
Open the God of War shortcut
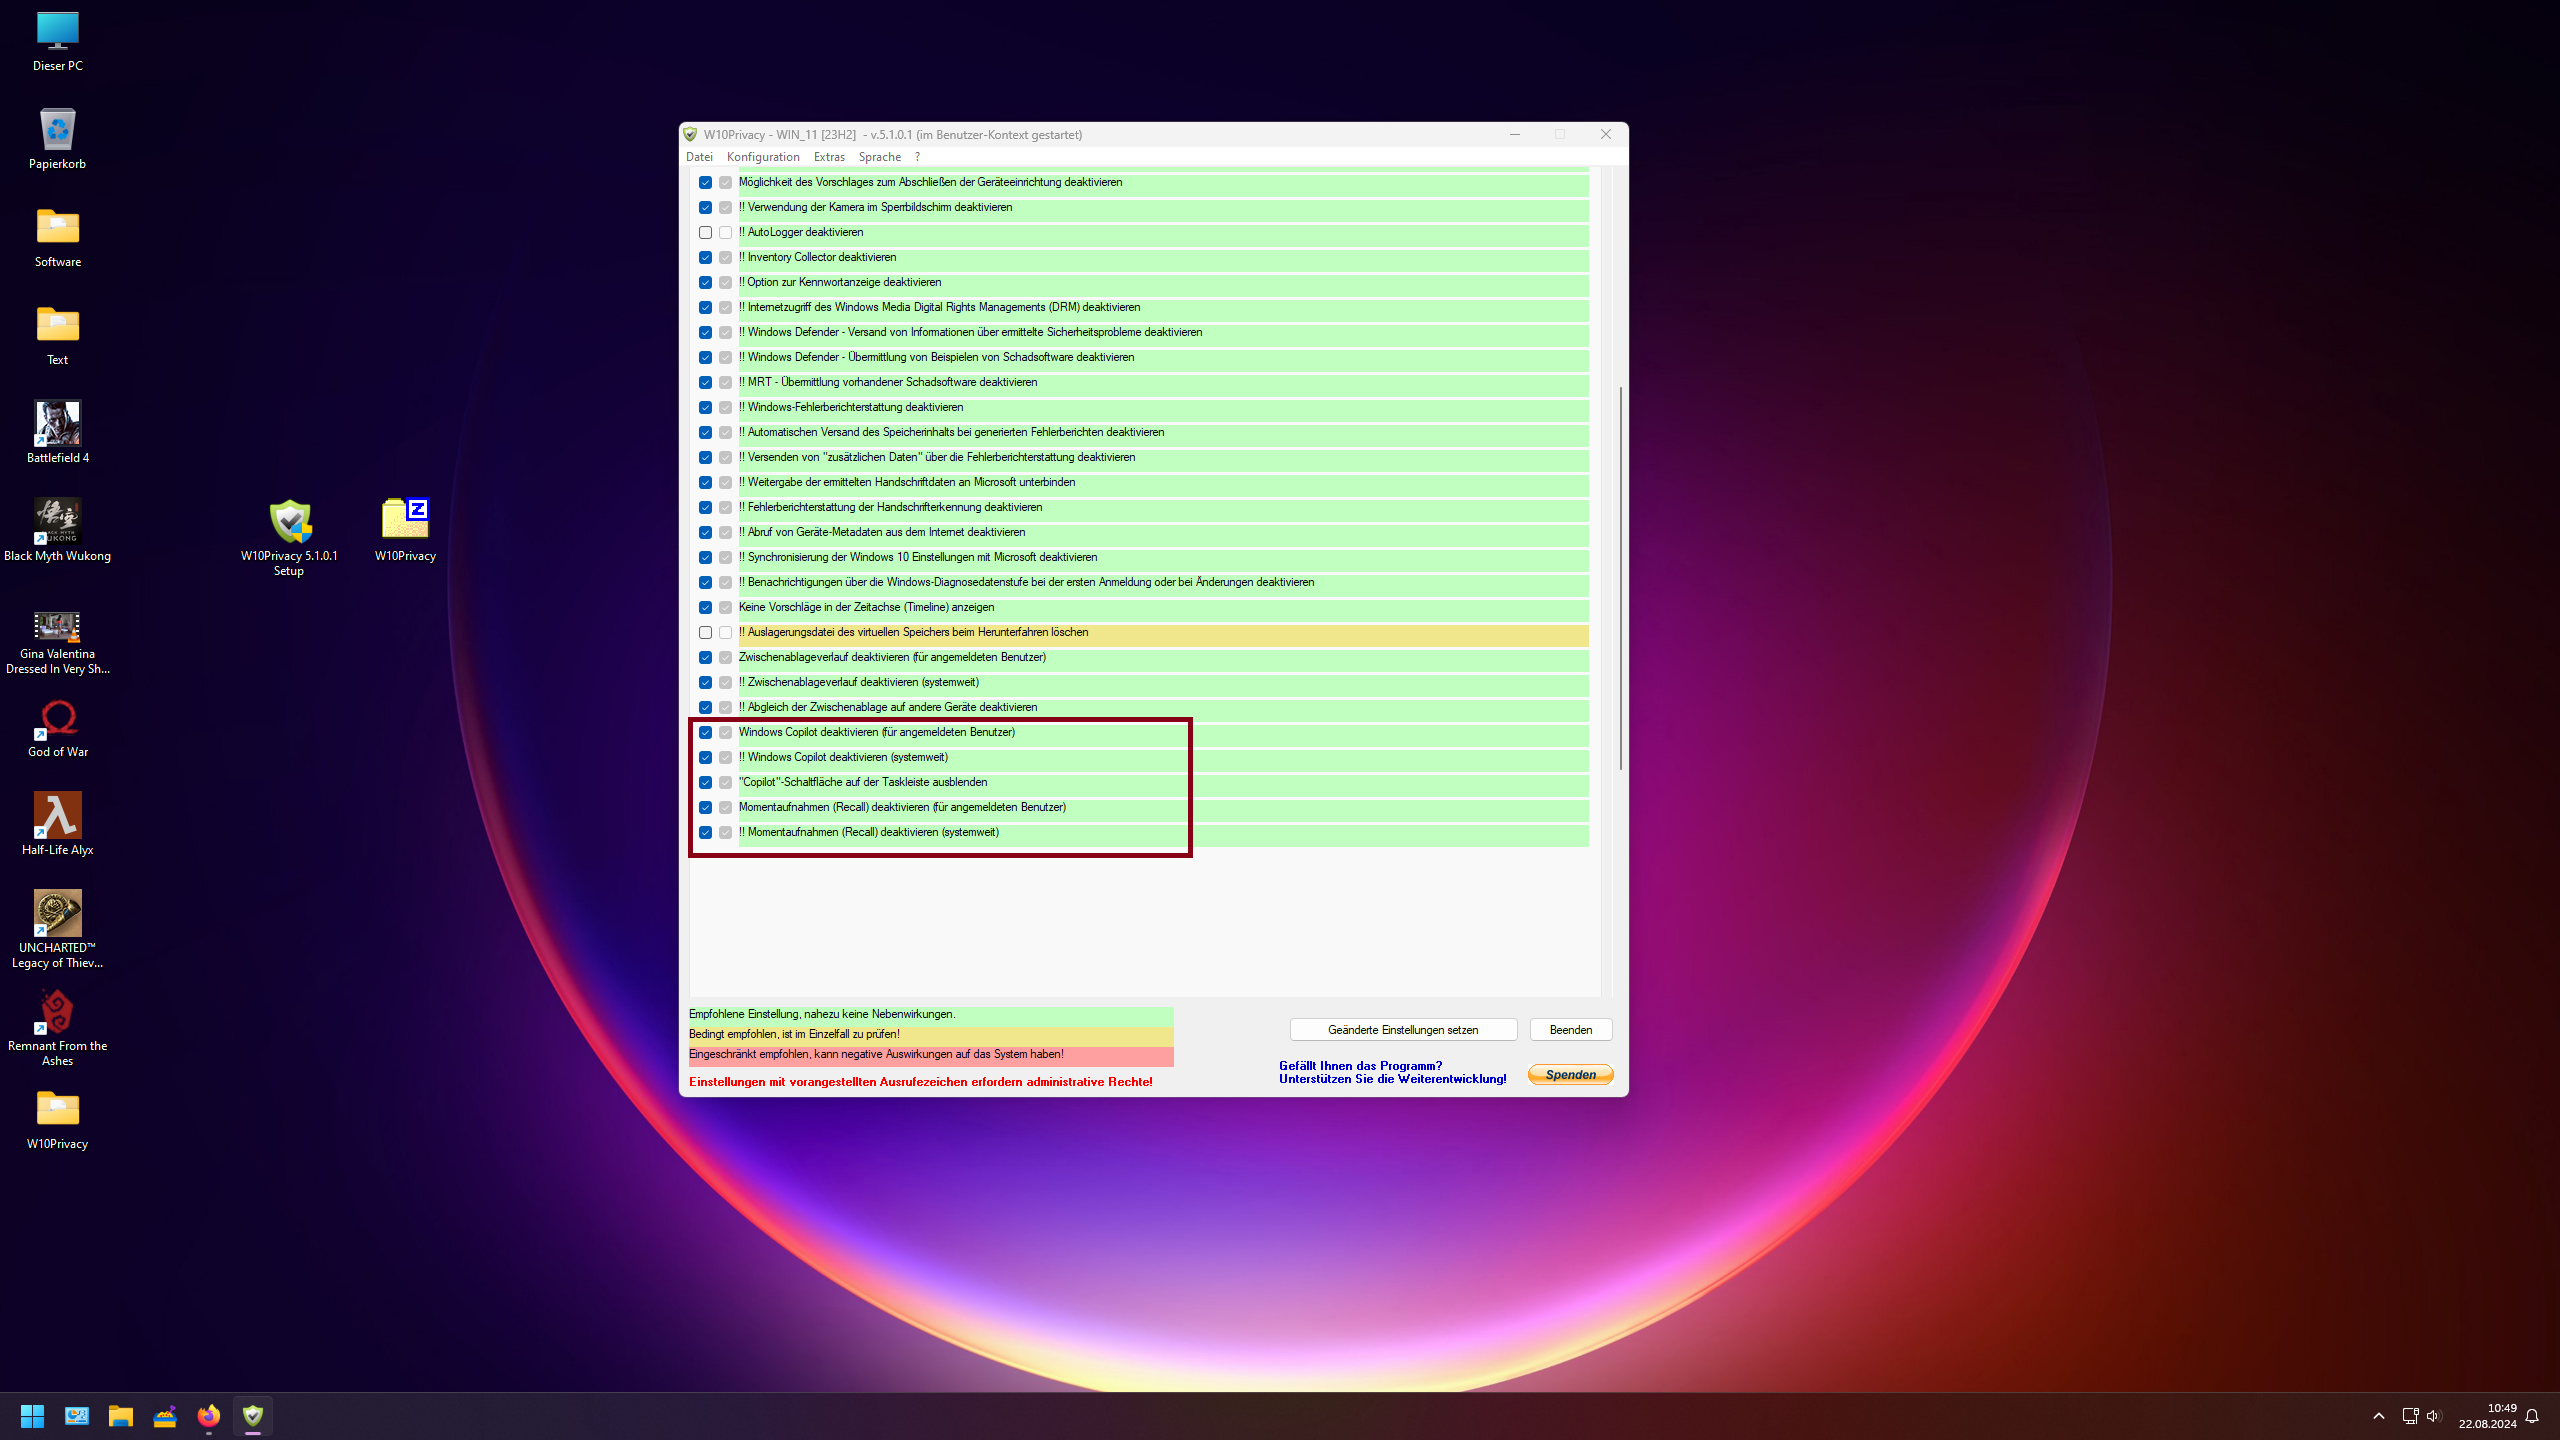57,718
